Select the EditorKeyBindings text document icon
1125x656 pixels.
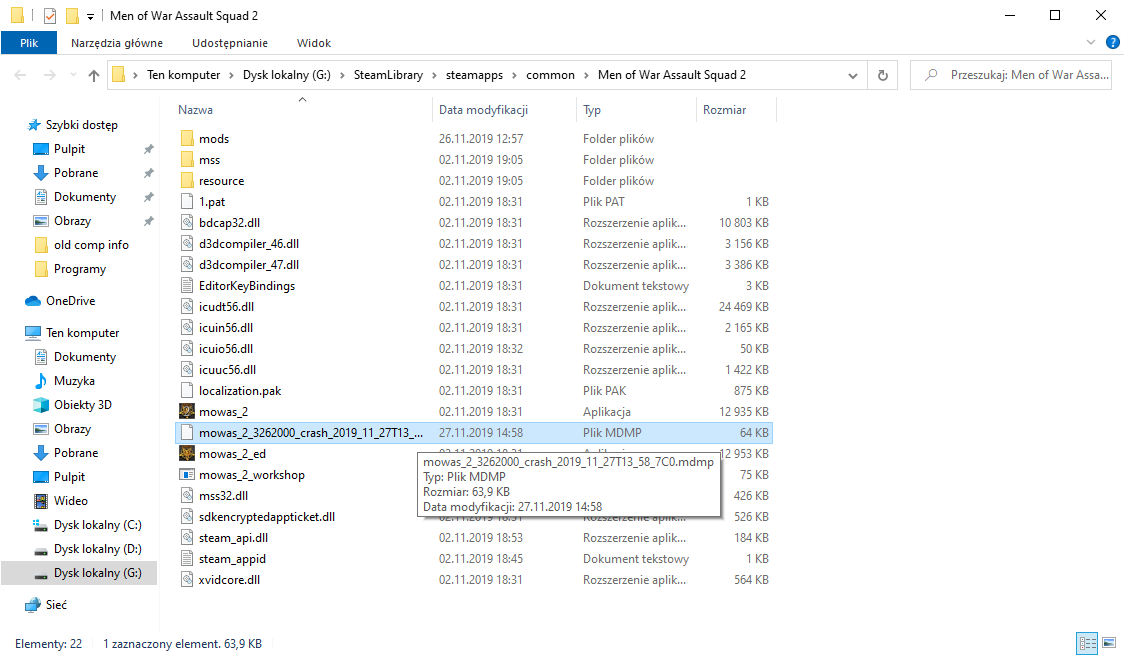click(x=187, y=286)
